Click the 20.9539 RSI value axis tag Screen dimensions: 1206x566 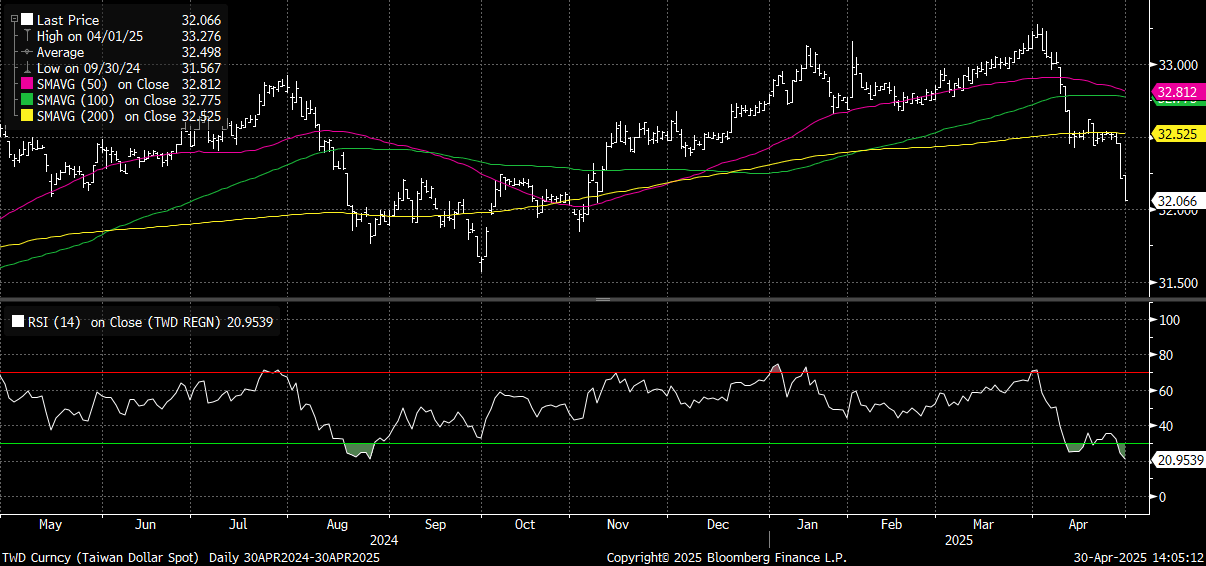[1180, 460]
